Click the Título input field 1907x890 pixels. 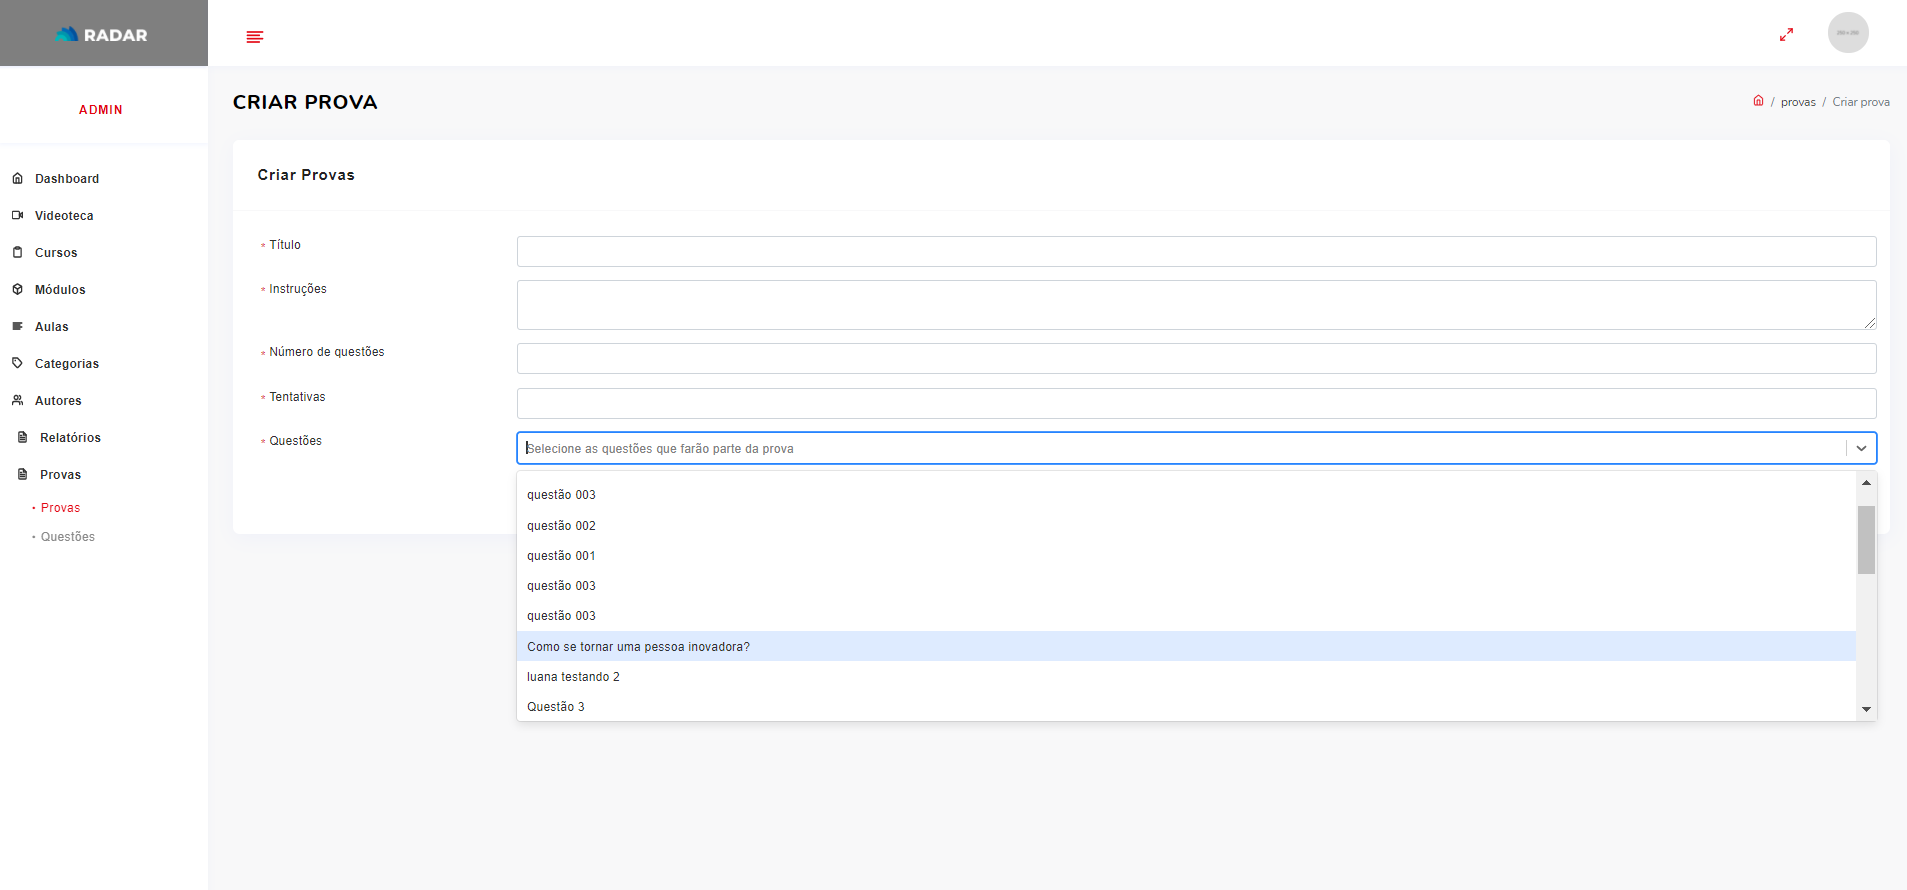[1195, 252]
